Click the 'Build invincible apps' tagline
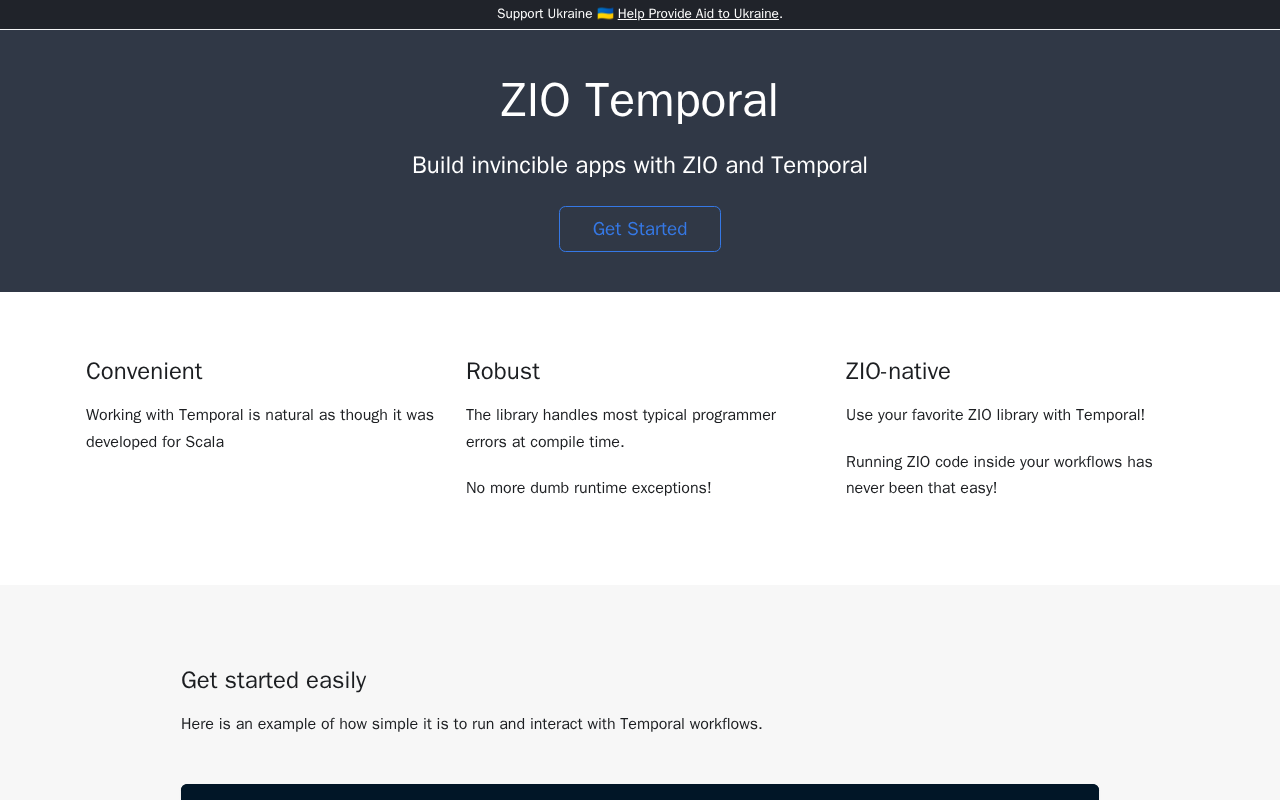Screen dimensions: 1280x800 pyautogui.click(x=639, y=166)
